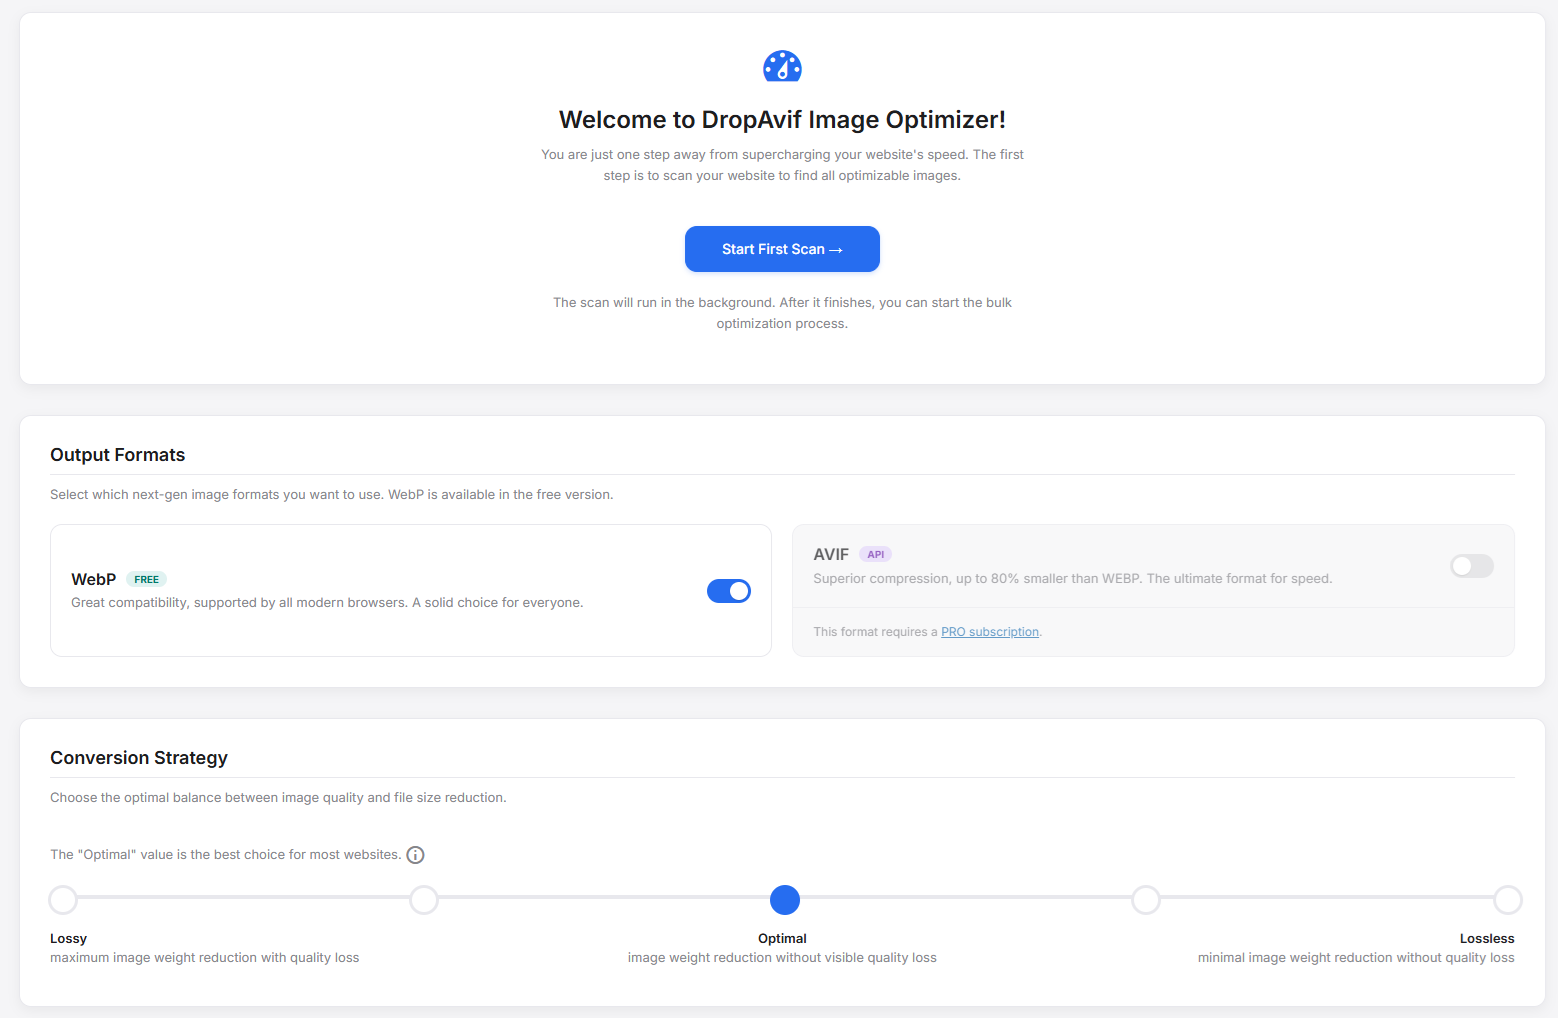Set conversion slider to Lossless stop
The height and width of the screenshot is (1018, 1558).
pos(1508,900)
